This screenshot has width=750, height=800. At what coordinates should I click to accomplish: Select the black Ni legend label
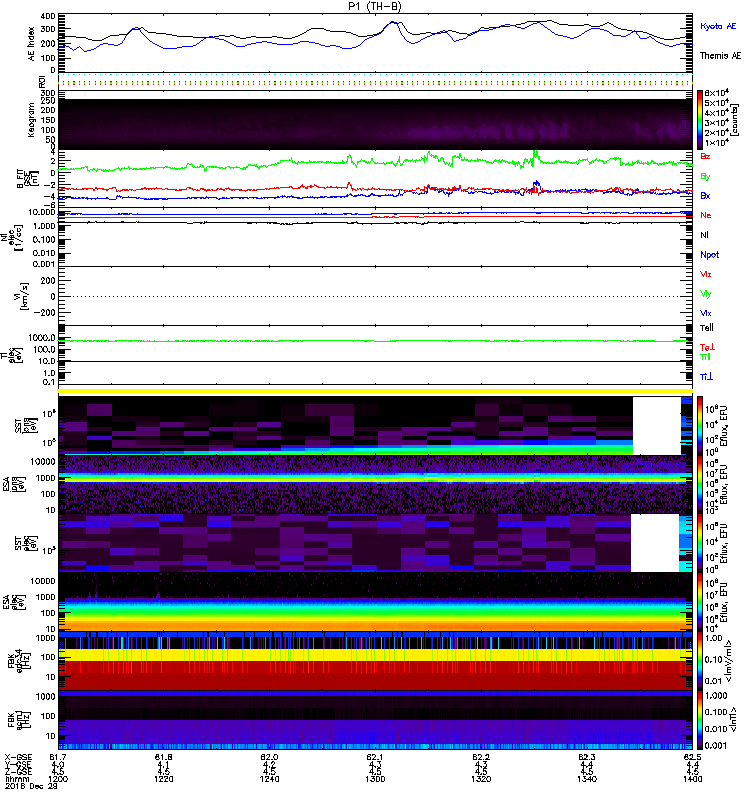[x=704, y=235]
